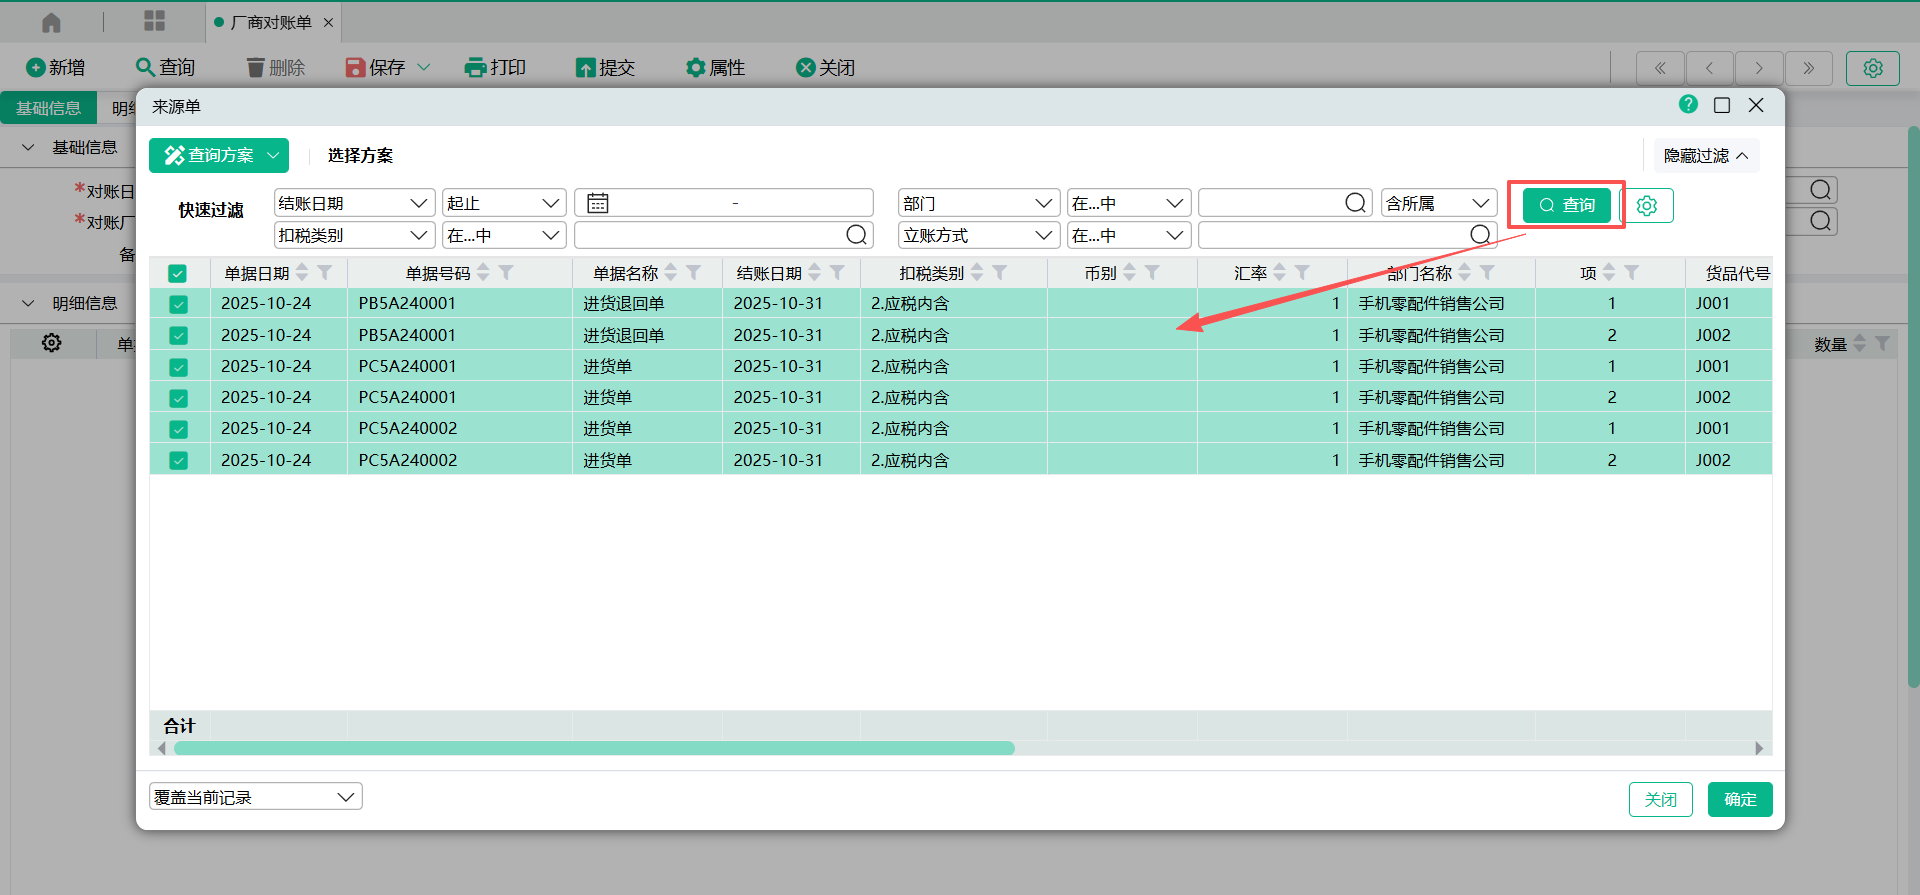Uncheck the first PB5A240001 row checkbox
This screenshot has width=1920, height=895.
(x=178, y=304)
